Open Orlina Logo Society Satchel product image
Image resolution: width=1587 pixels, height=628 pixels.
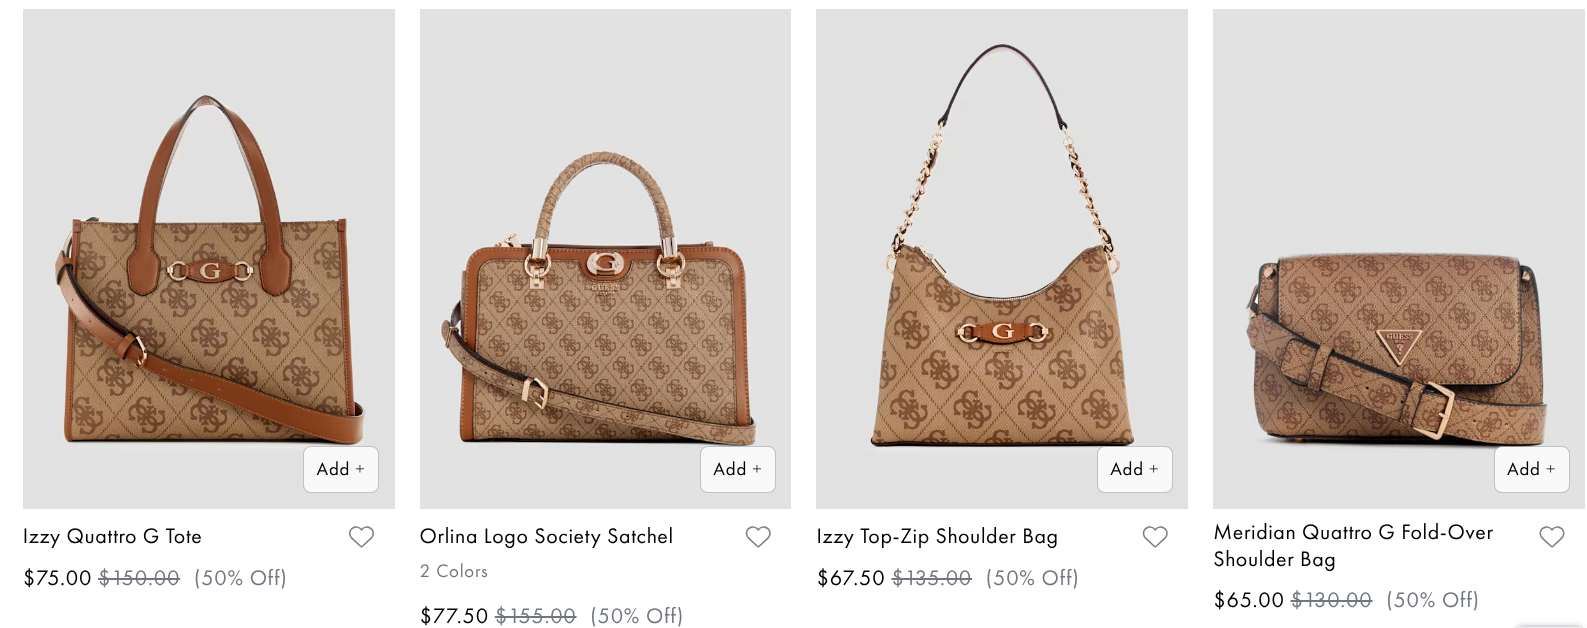click(x=605, y=259)
